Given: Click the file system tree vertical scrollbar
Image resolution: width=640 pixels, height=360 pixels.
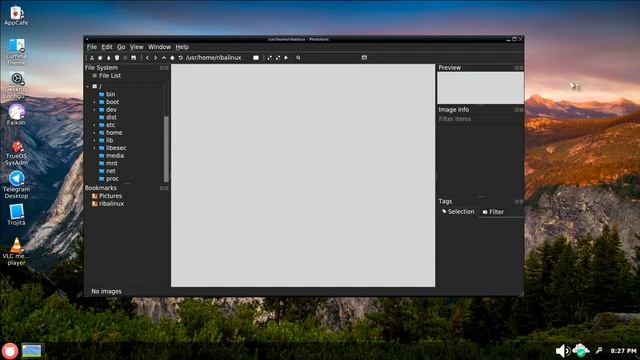Looking at the screenshot, I should tap(166, 149).
